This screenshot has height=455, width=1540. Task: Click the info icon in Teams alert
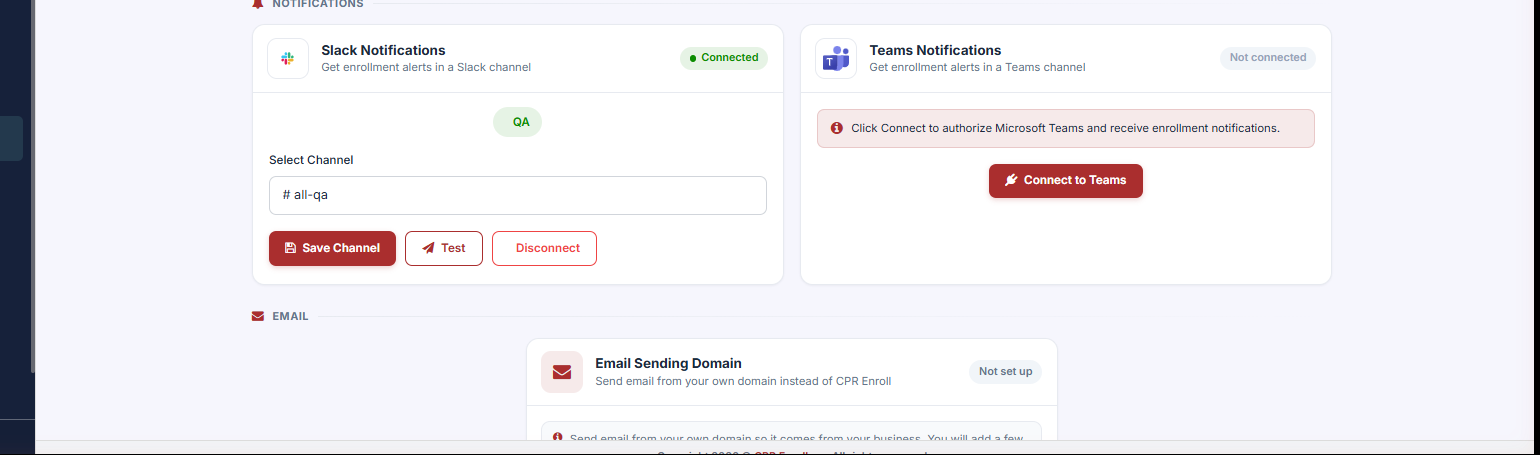pos(837,128)
